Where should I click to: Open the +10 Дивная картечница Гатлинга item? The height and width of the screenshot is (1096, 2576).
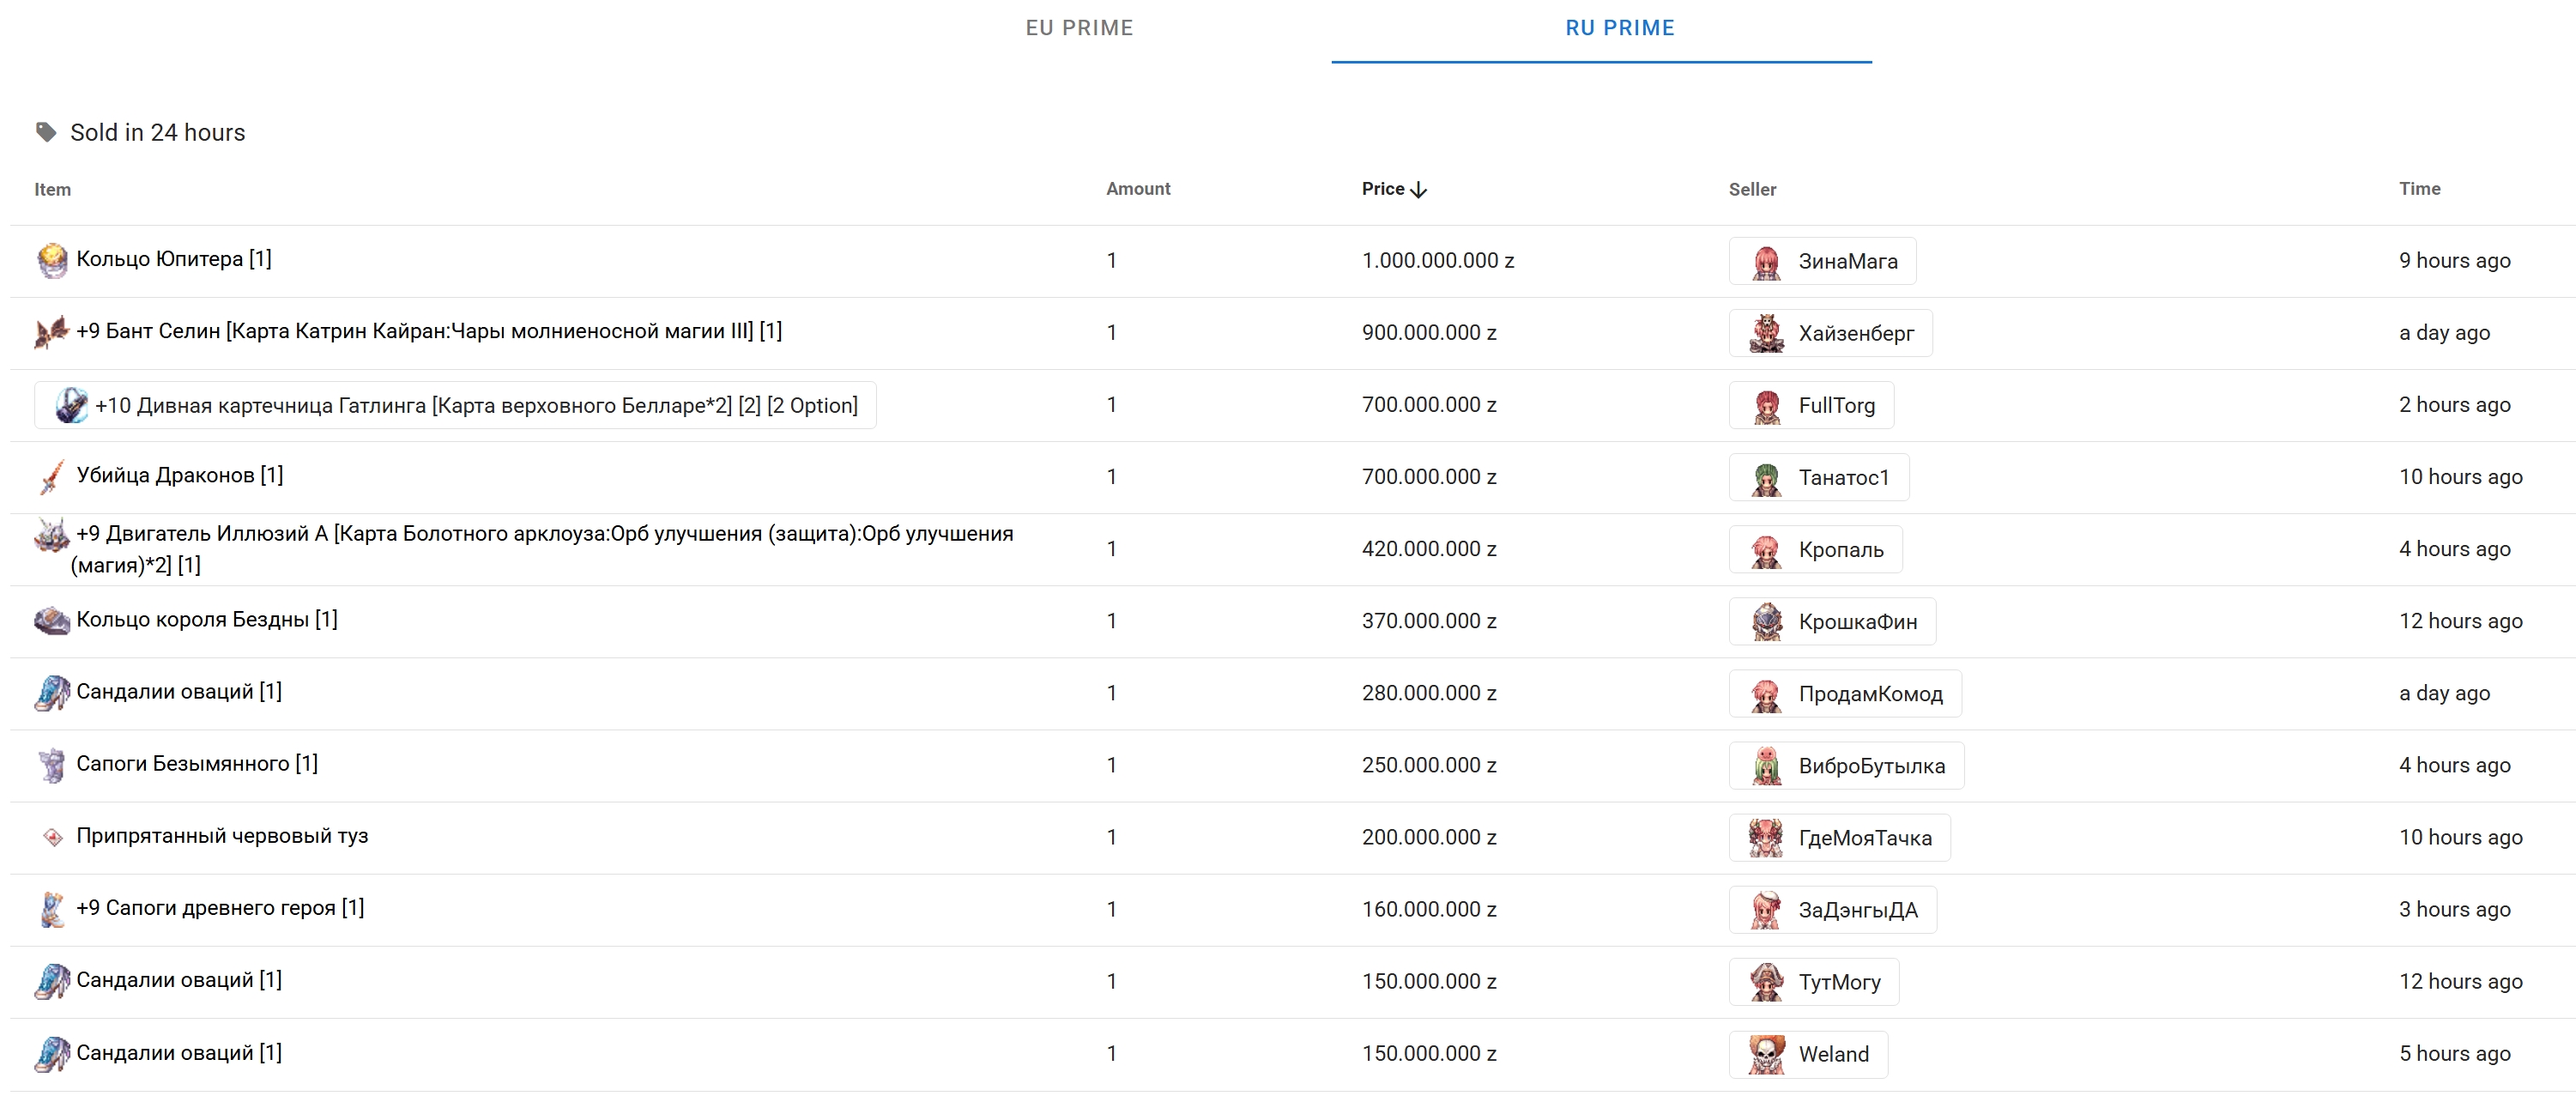[476, 405]
